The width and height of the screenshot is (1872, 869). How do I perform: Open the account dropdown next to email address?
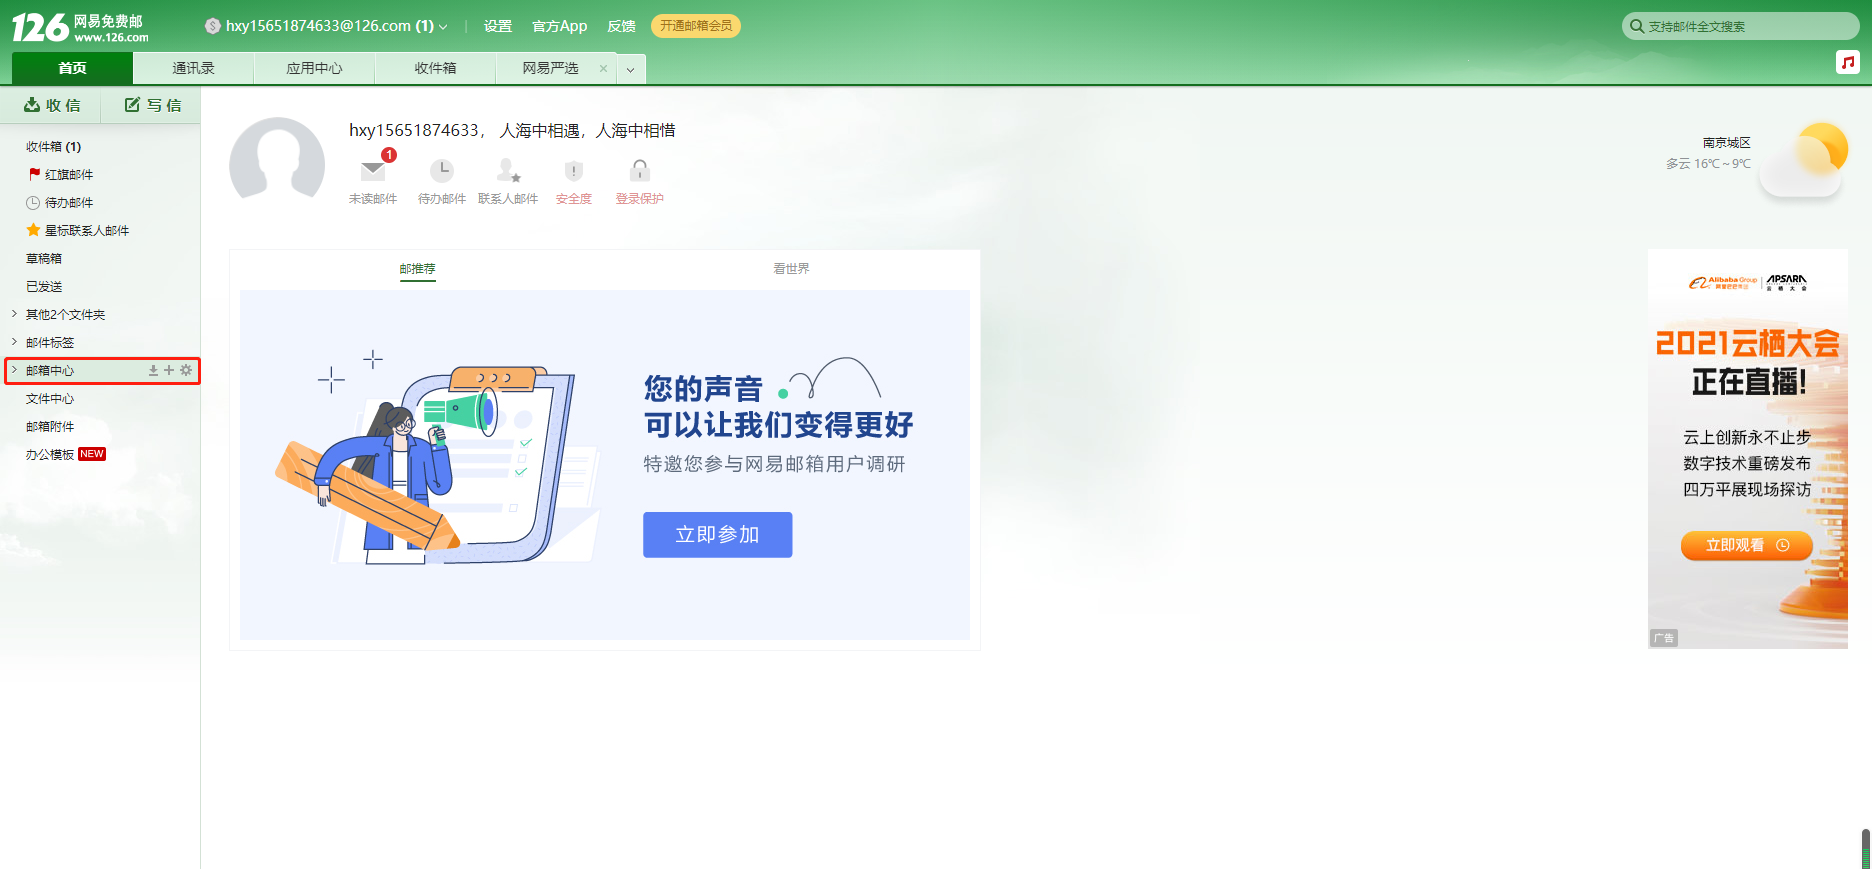click(x=443, y=26)
